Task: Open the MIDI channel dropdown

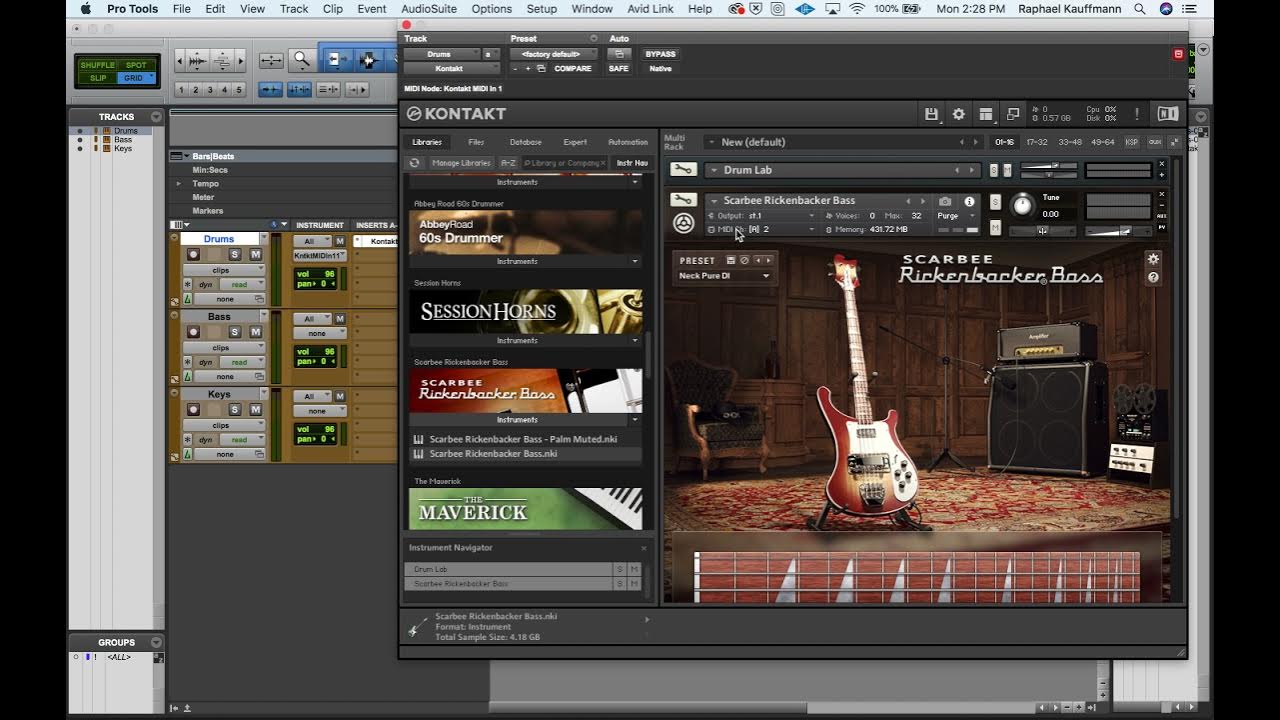Action: (765, 230)
